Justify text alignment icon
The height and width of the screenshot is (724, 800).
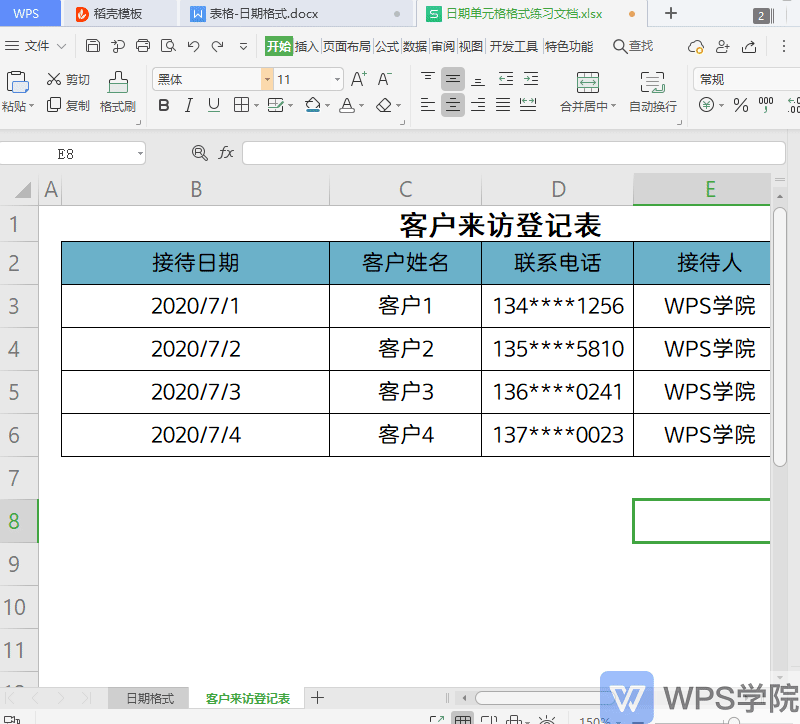[503, 105]
